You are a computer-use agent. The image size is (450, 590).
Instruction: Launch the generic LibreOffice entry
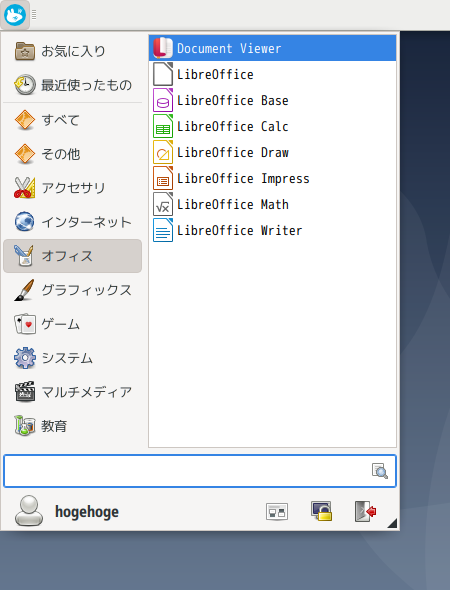[x=272, y=75]
